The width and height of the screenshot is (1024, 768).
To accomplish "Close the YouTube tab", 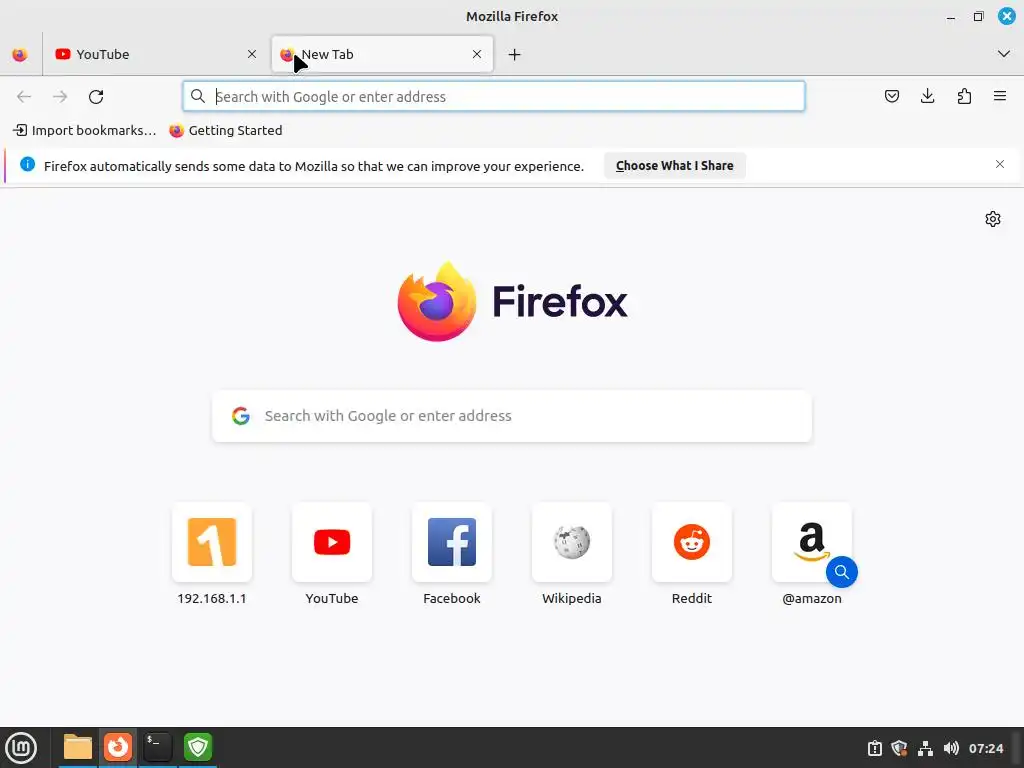I will pos(251,54).
